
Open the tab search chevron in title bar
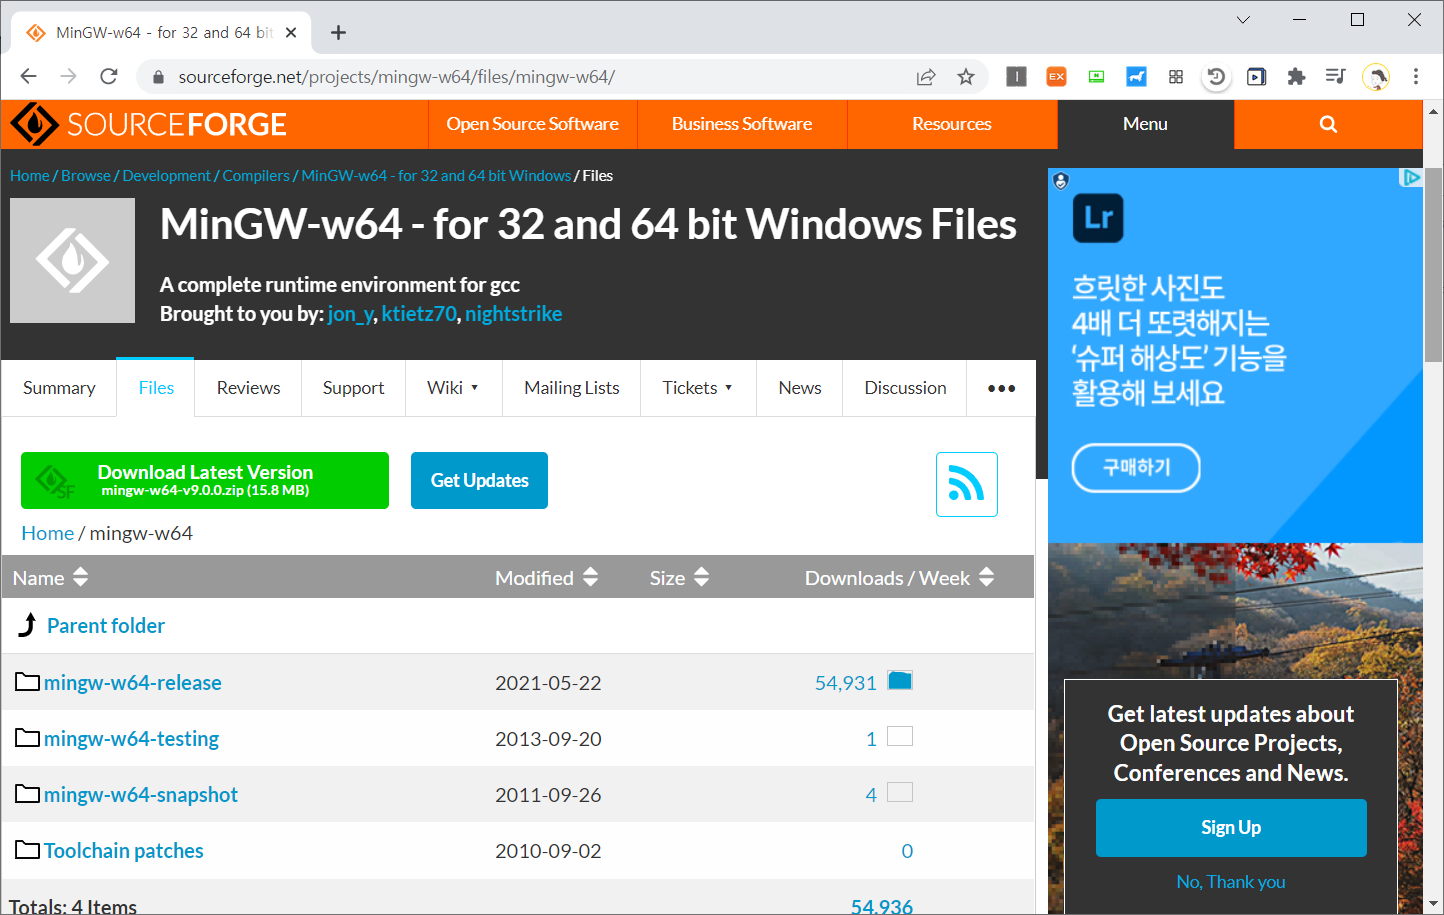[x=1243, y=19]
